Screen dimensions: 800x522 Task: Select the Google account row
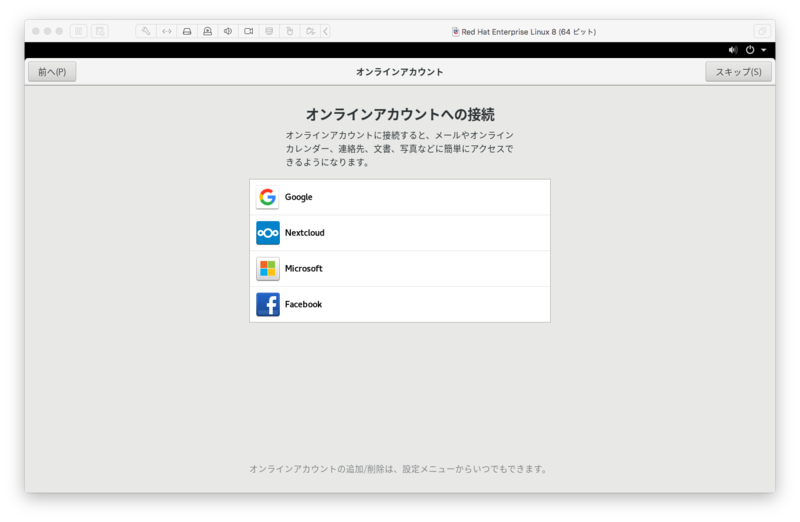pyautogui.click(x=400, y=197)
